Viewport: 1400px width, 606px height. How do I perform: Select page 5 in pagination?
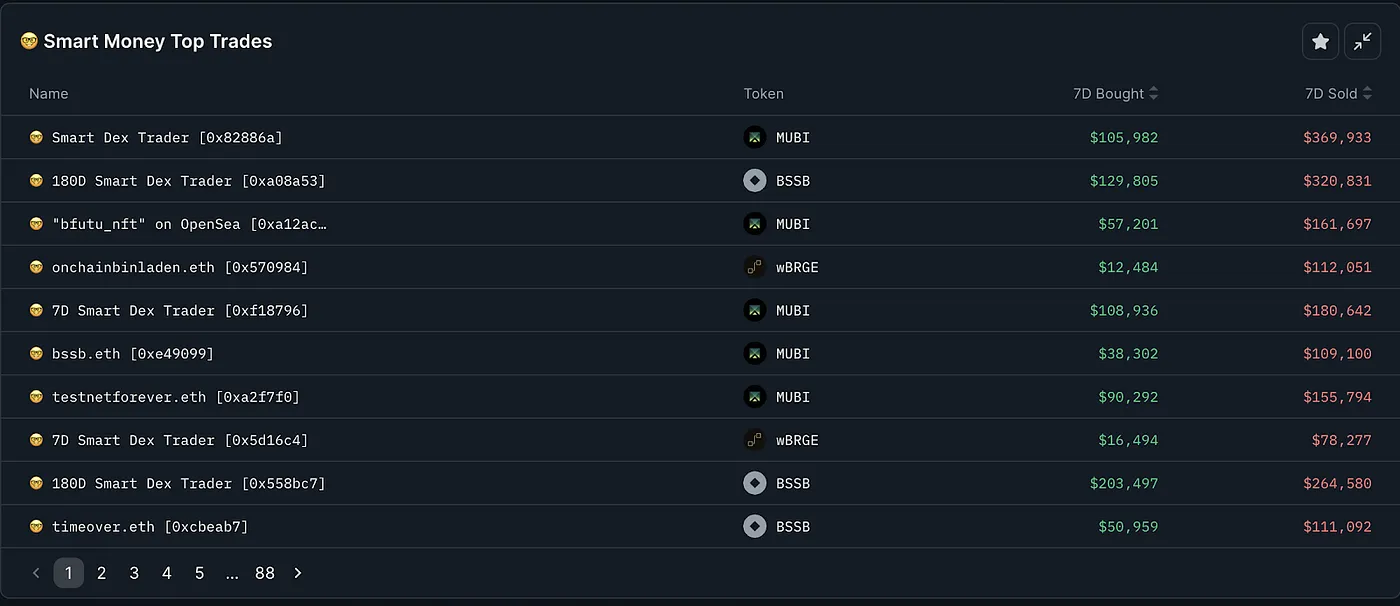click(199, 573)
